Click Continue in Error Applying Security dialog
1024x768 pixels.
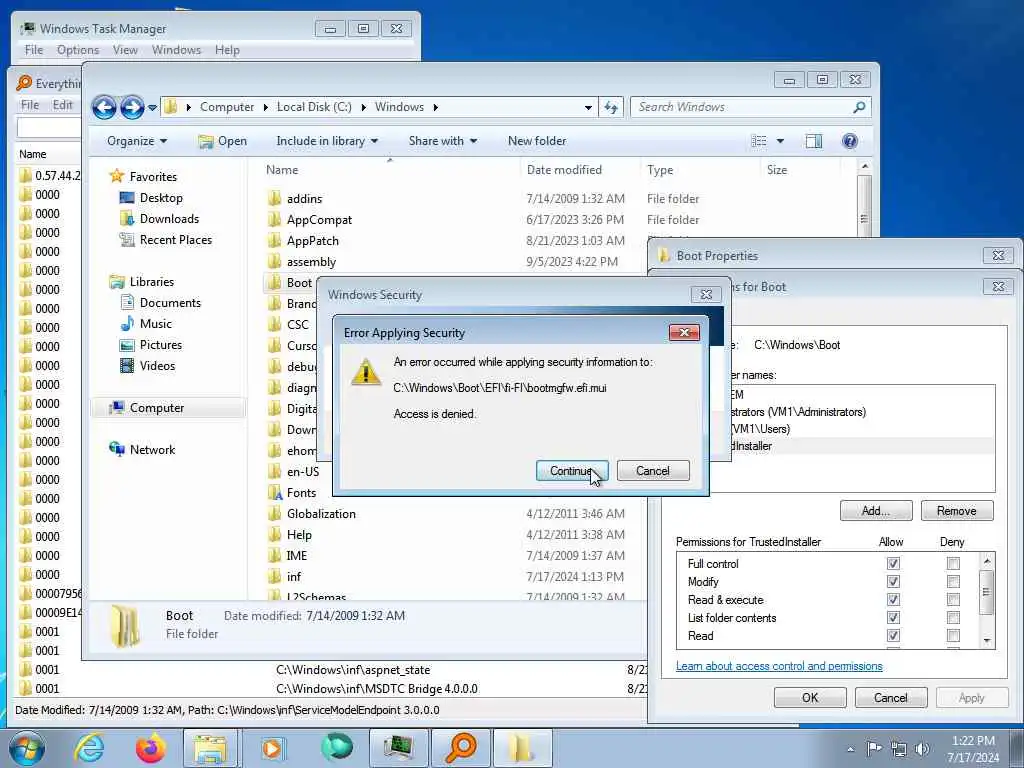[x=571, y=471]
